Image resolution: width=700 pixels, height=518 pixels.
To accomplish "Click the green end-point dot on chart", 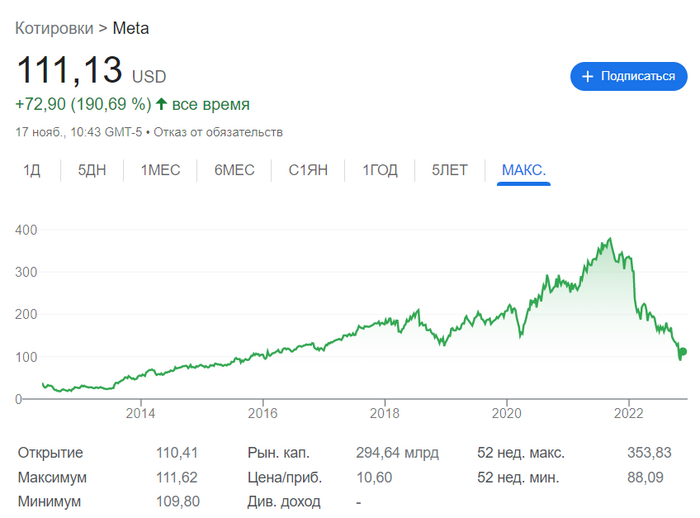I will [x=683, y=352].
